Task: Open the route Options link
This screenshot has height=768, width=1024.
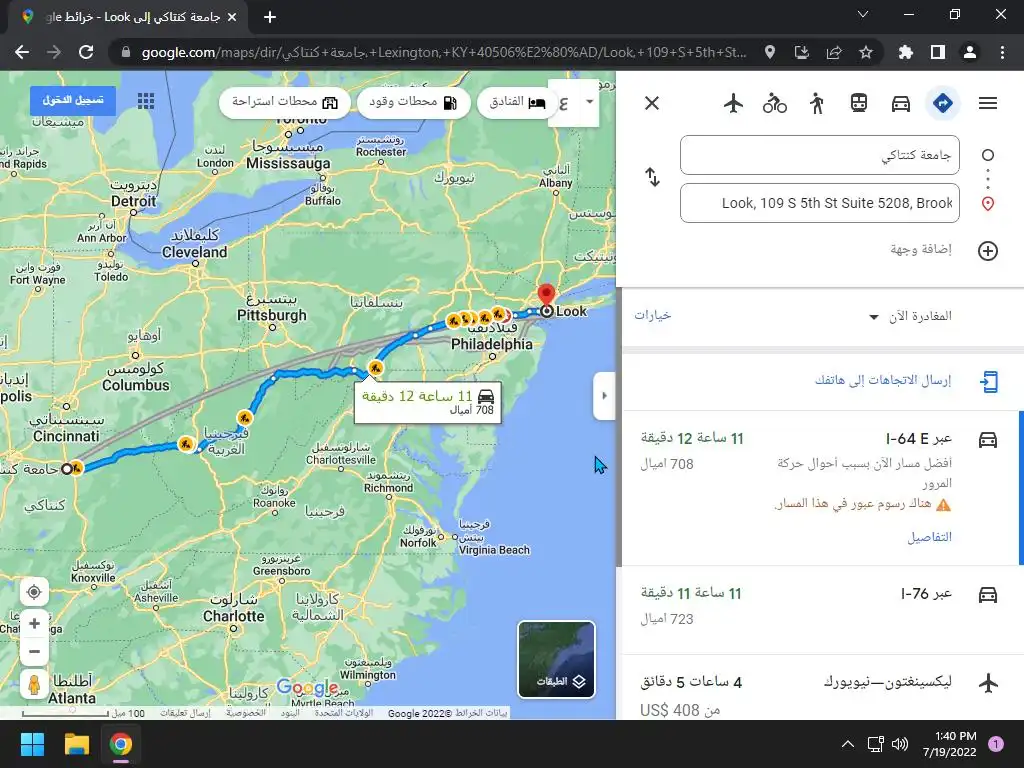Action: [652, 315]
